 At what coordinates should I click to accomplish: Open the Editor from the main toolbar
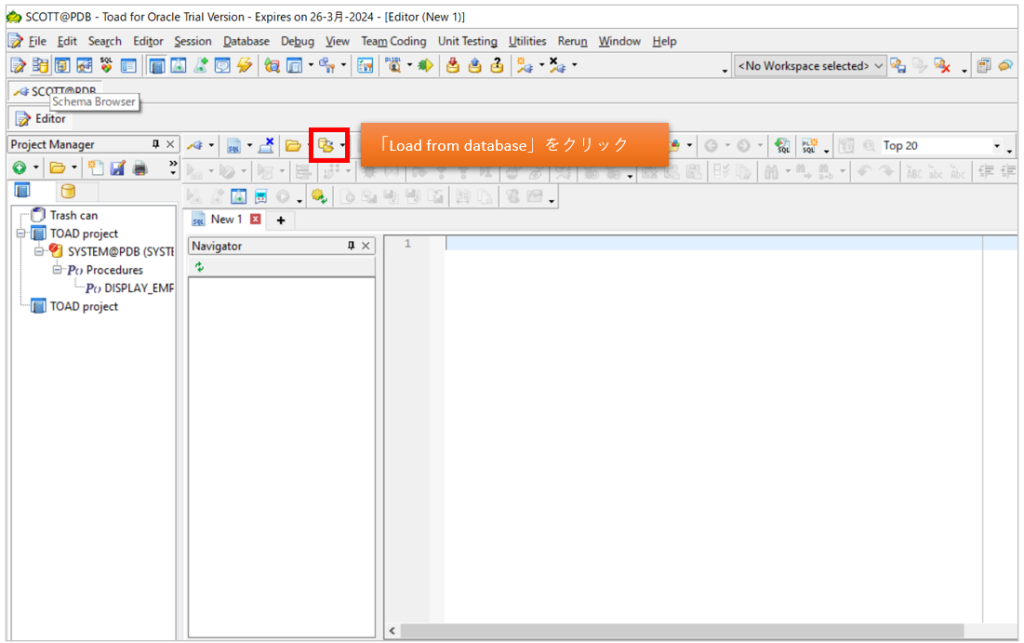(x=18, y=65)
